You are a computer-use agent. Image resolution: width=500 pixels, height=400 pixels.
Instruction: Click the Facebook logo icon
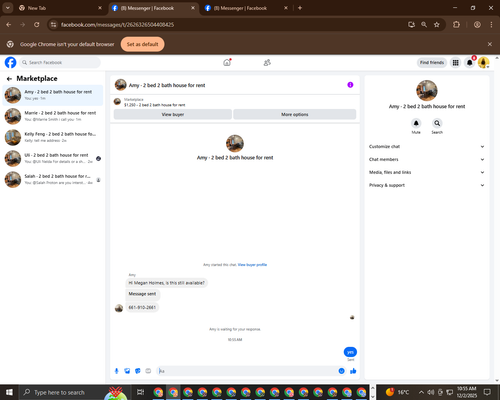10,62
